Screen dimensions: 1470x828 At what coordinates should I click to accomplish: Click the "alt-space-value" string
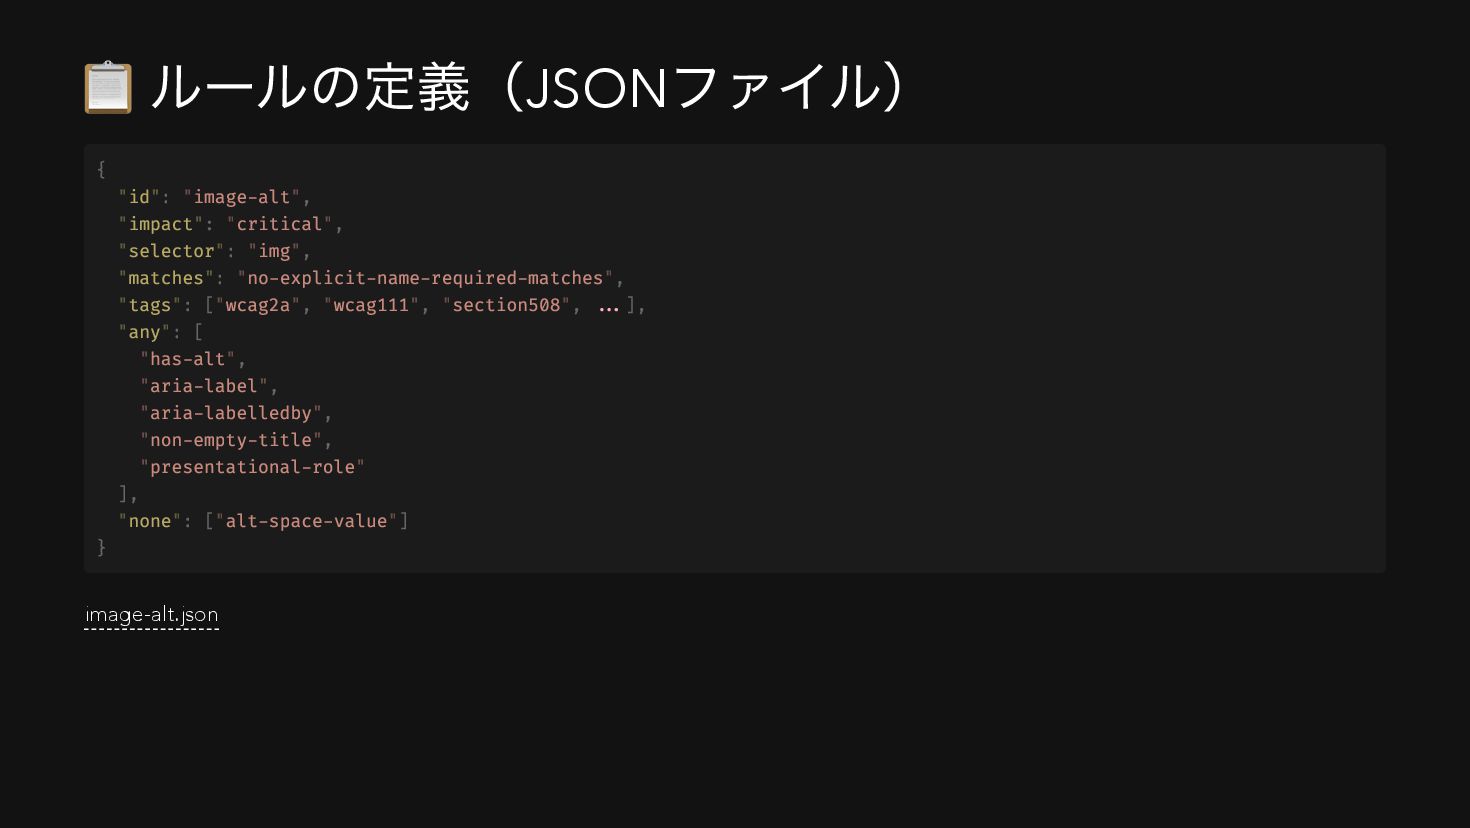coord(306,521)
